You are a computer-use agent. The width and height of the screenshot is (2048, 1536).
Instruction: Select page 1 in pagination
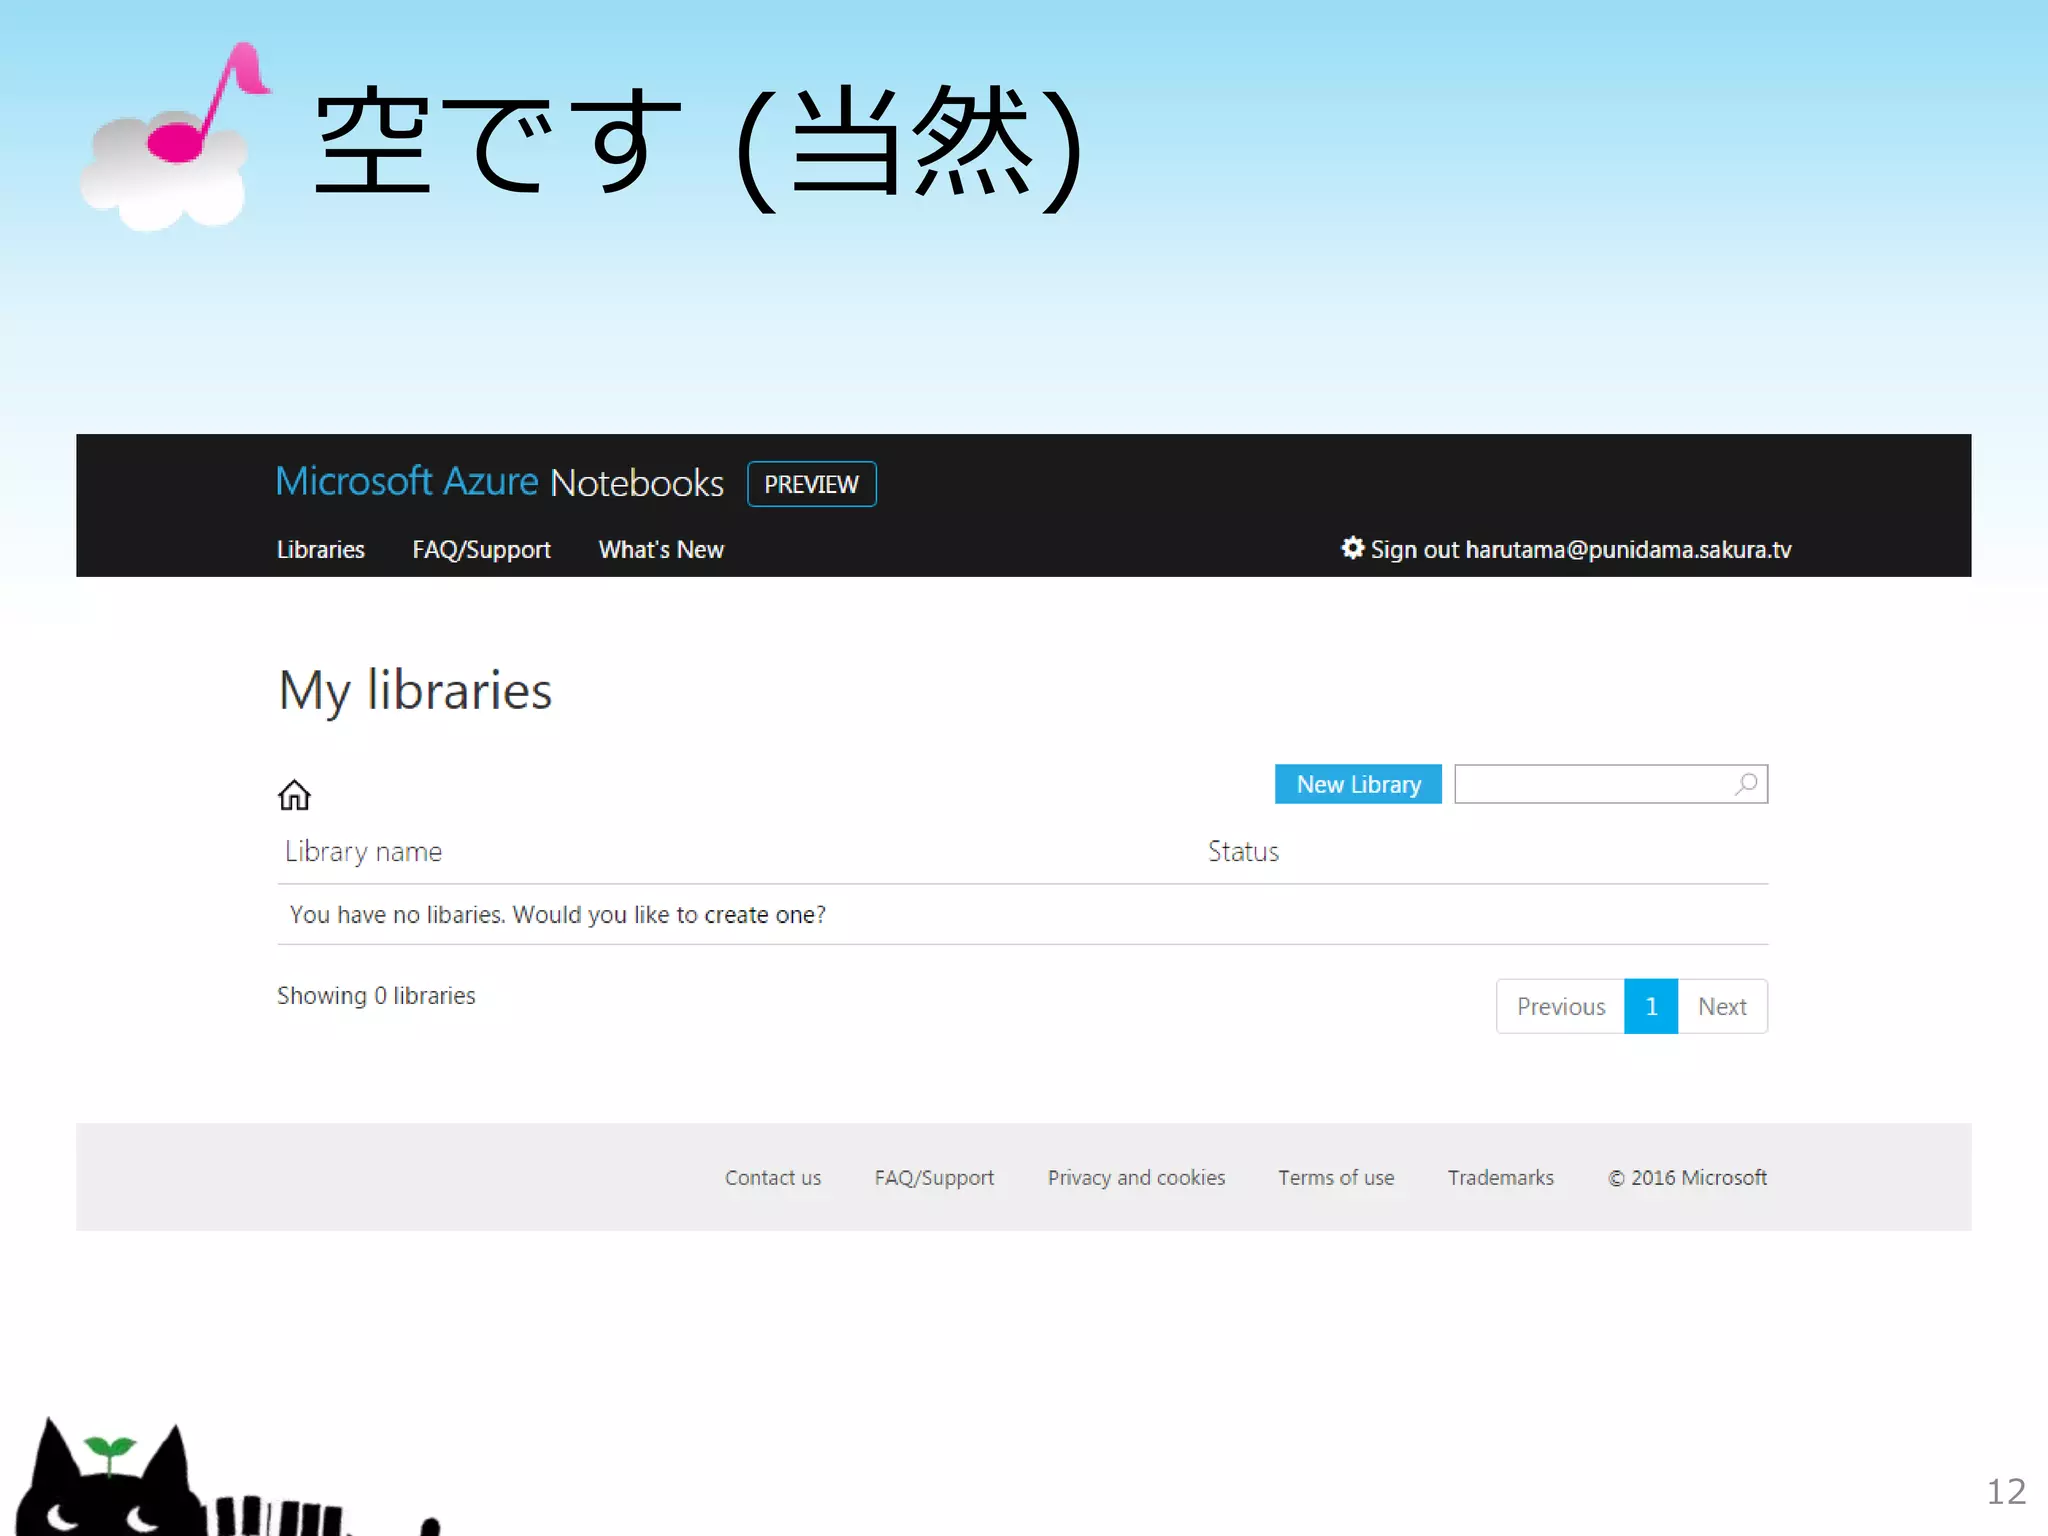(1650, 1006)
